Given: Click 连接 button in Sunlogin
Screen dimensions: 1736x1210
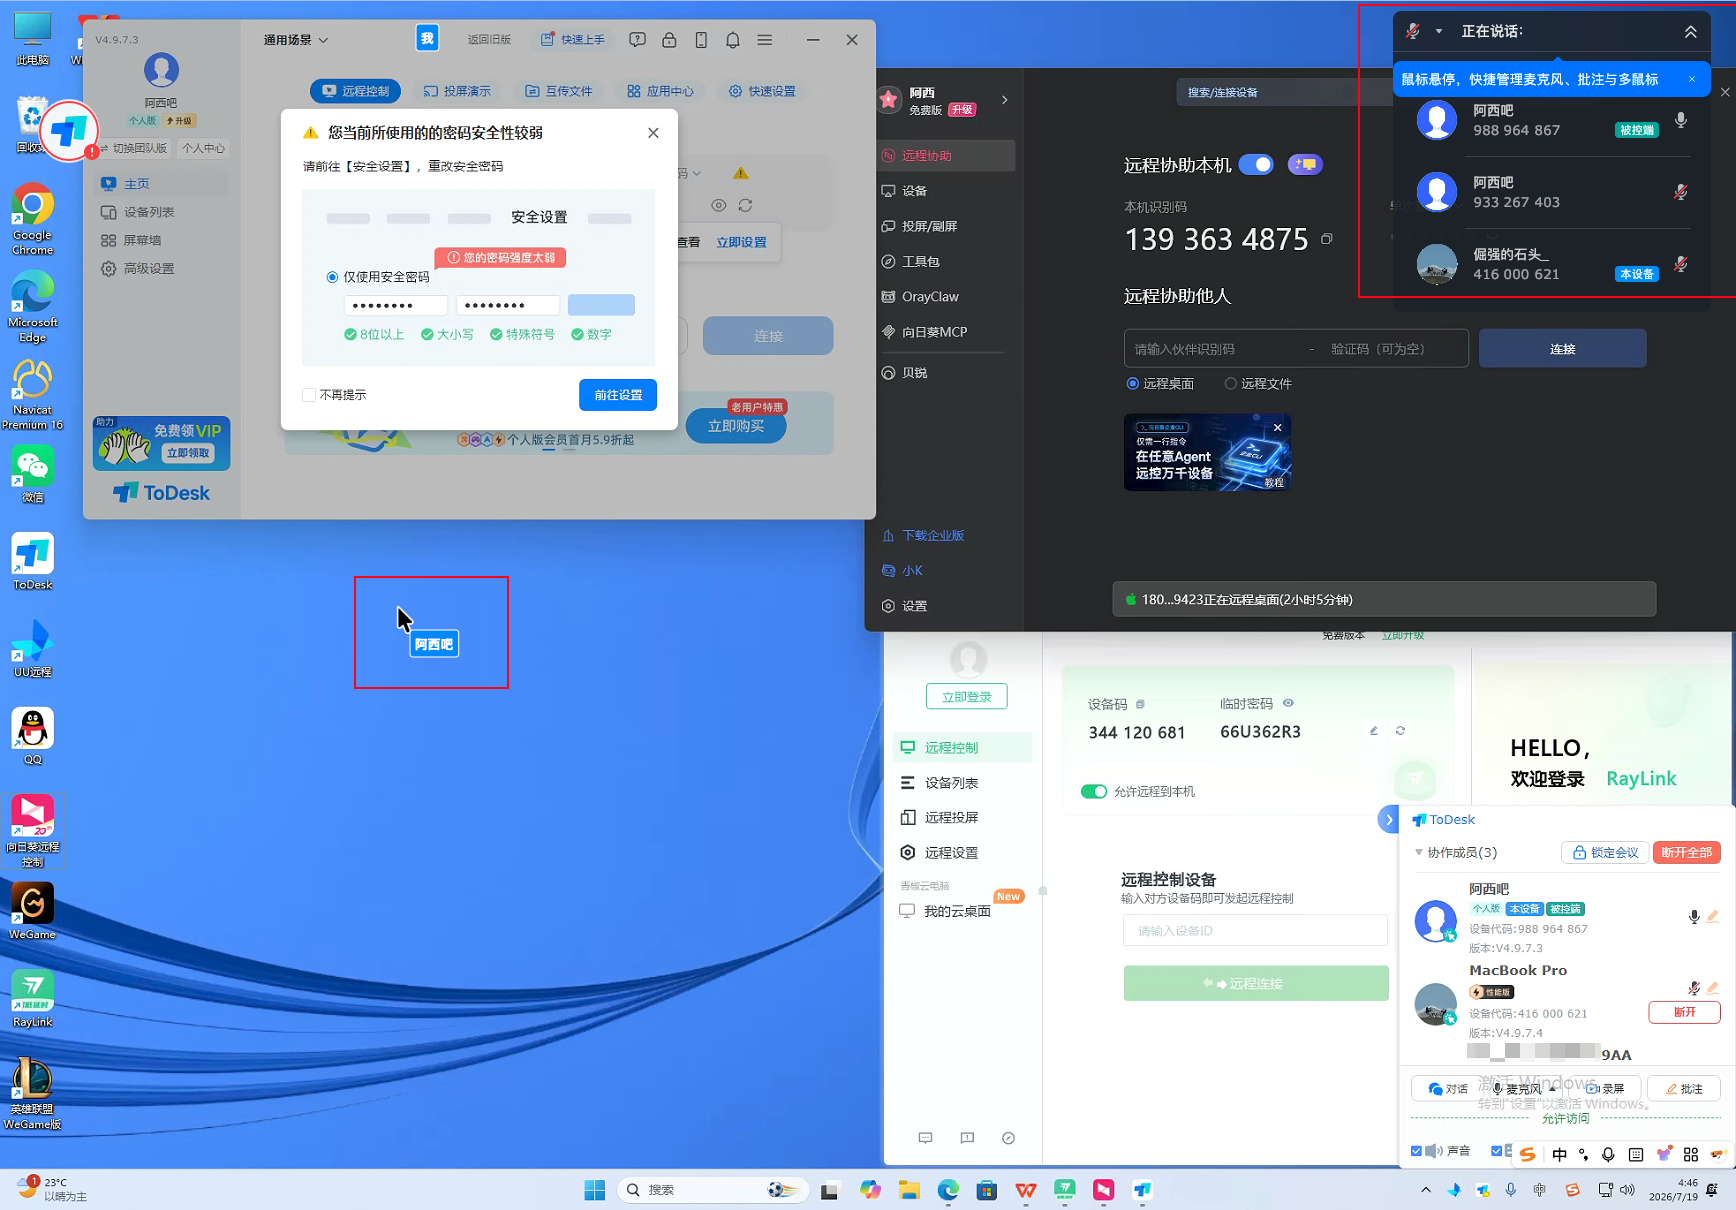Looking at the screenshot, I should coord(1562,348).
